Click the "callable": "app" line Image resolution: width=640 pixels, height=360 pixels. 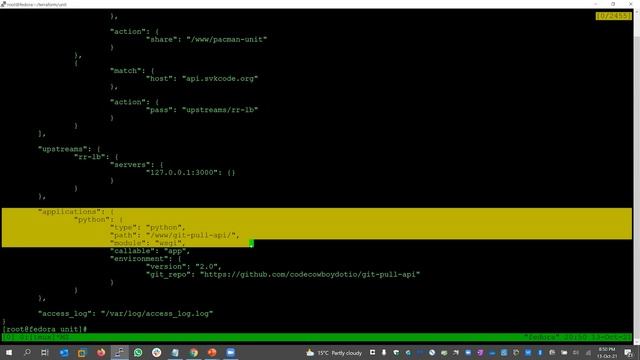point(150,251)
